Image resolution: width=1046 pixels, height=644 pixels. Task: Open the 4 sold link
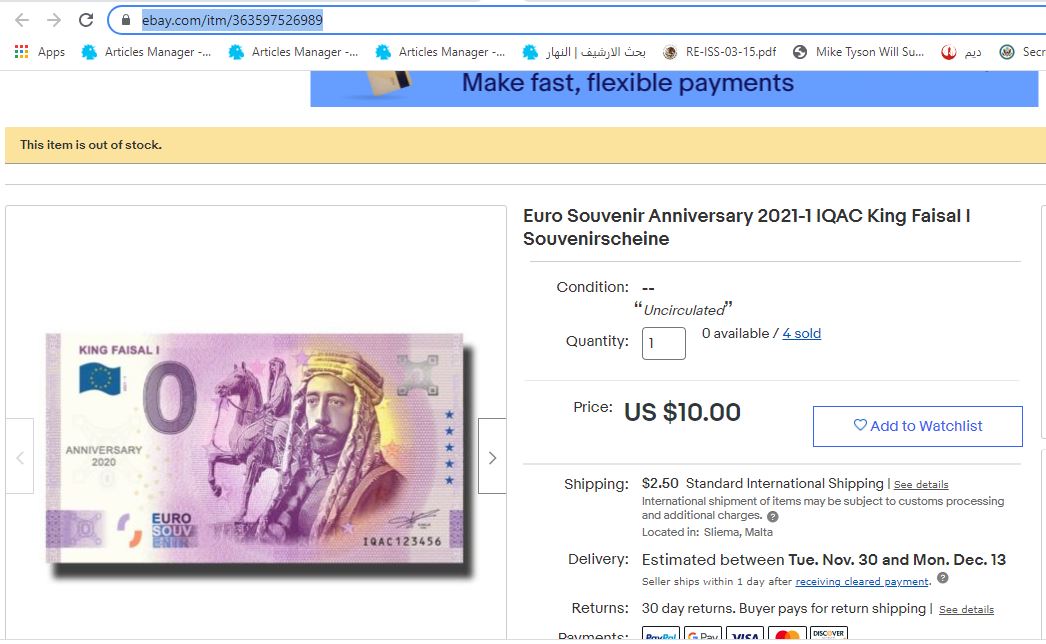pos(801,334)
